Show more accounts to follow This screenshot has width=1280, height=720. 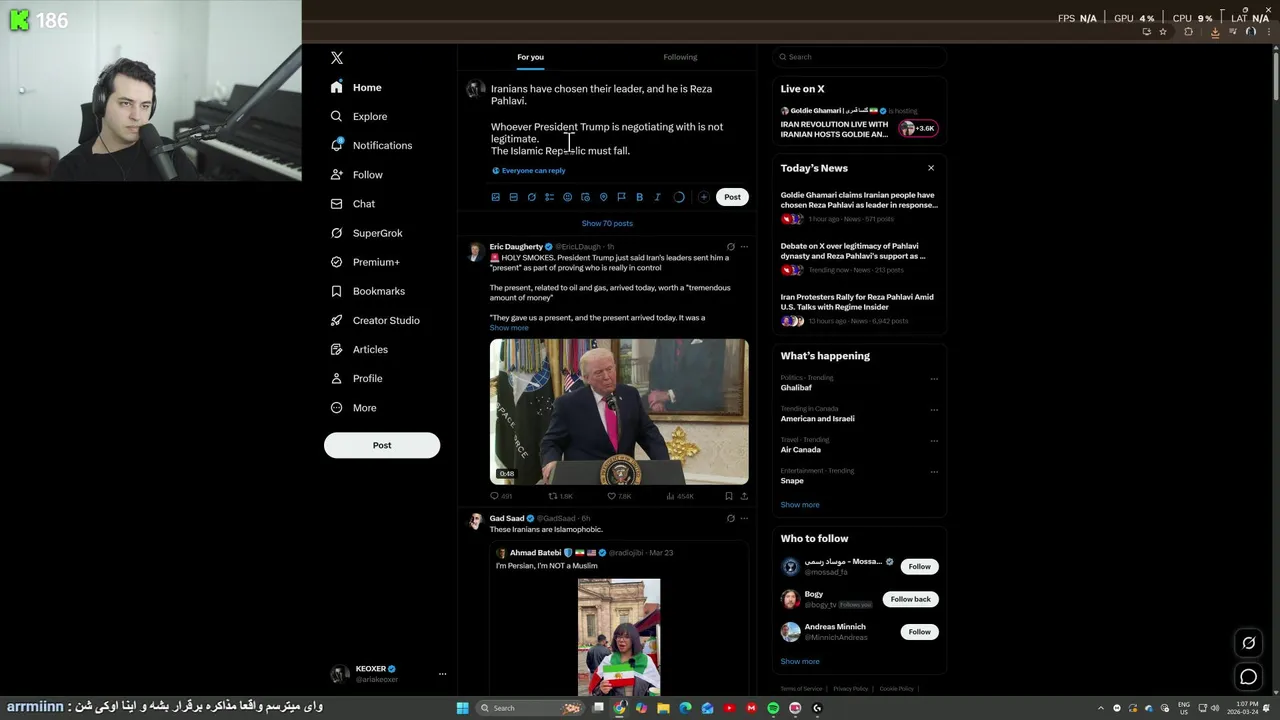pos(800,661)
